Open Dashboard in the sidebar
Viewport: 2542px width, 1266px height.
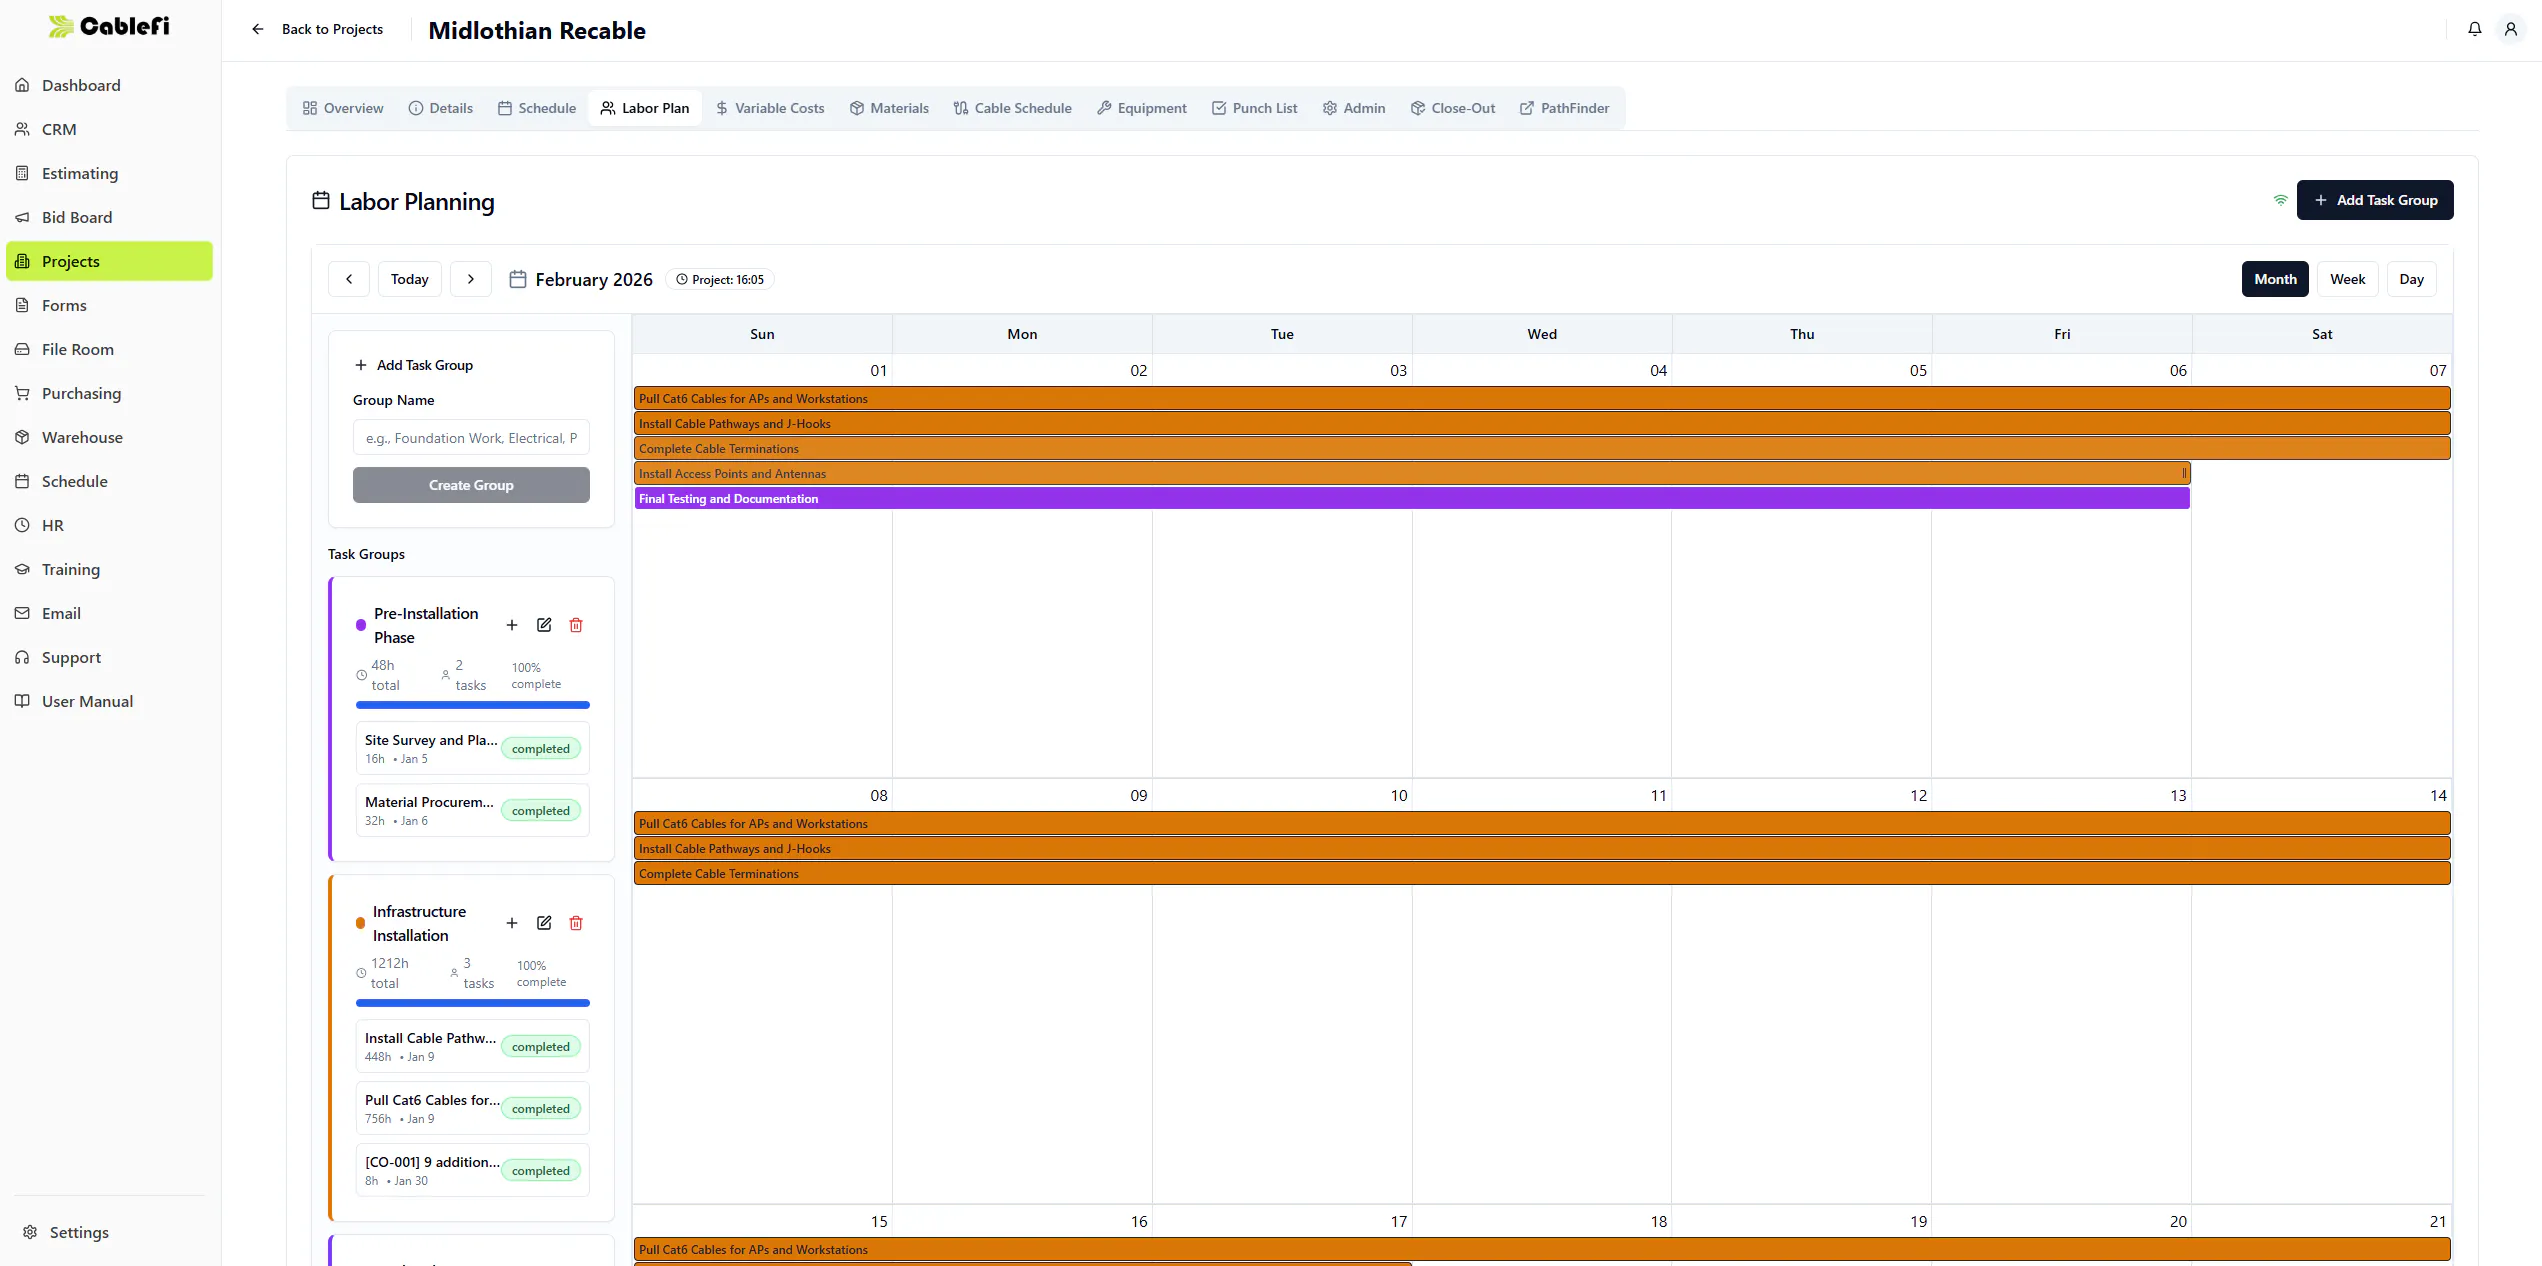[109, 85]
